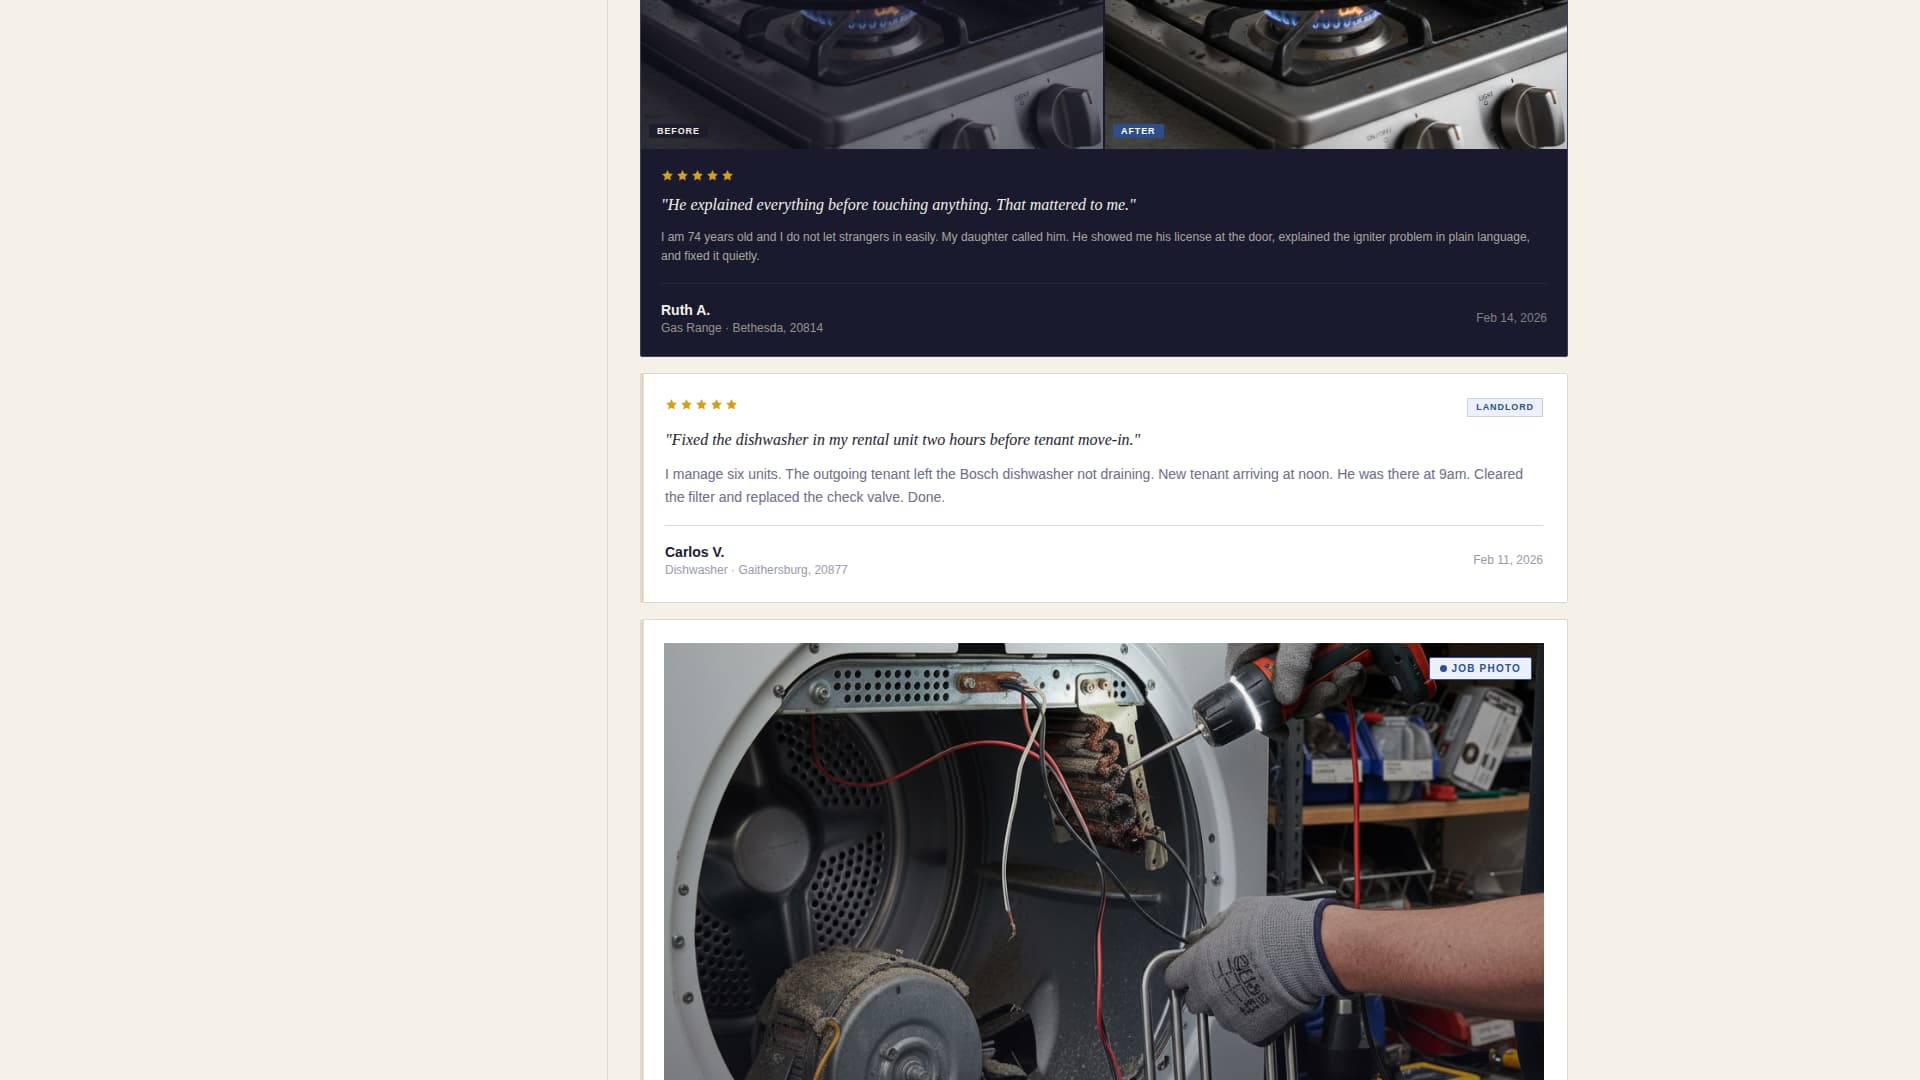Click the BEFORE label badge
The image size is (1920, 1080).
click(x=678, y=131)
